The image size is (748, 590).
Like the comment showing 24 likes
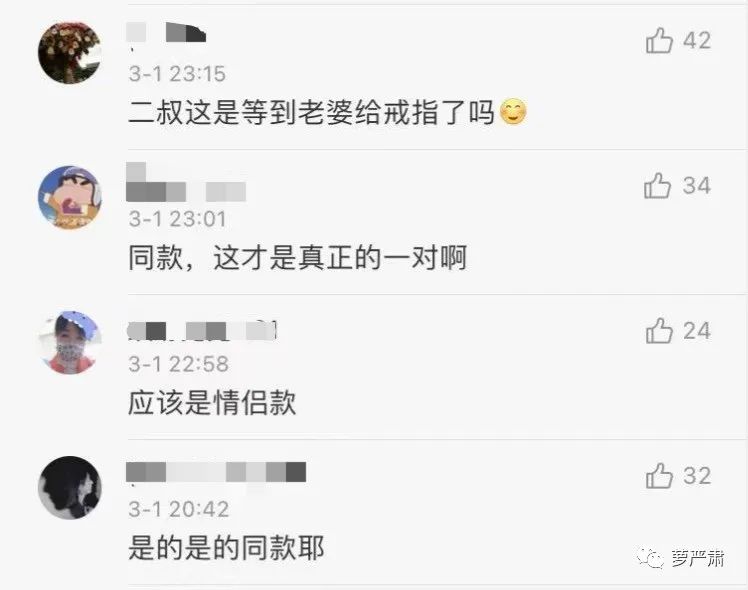coord(659,331)
